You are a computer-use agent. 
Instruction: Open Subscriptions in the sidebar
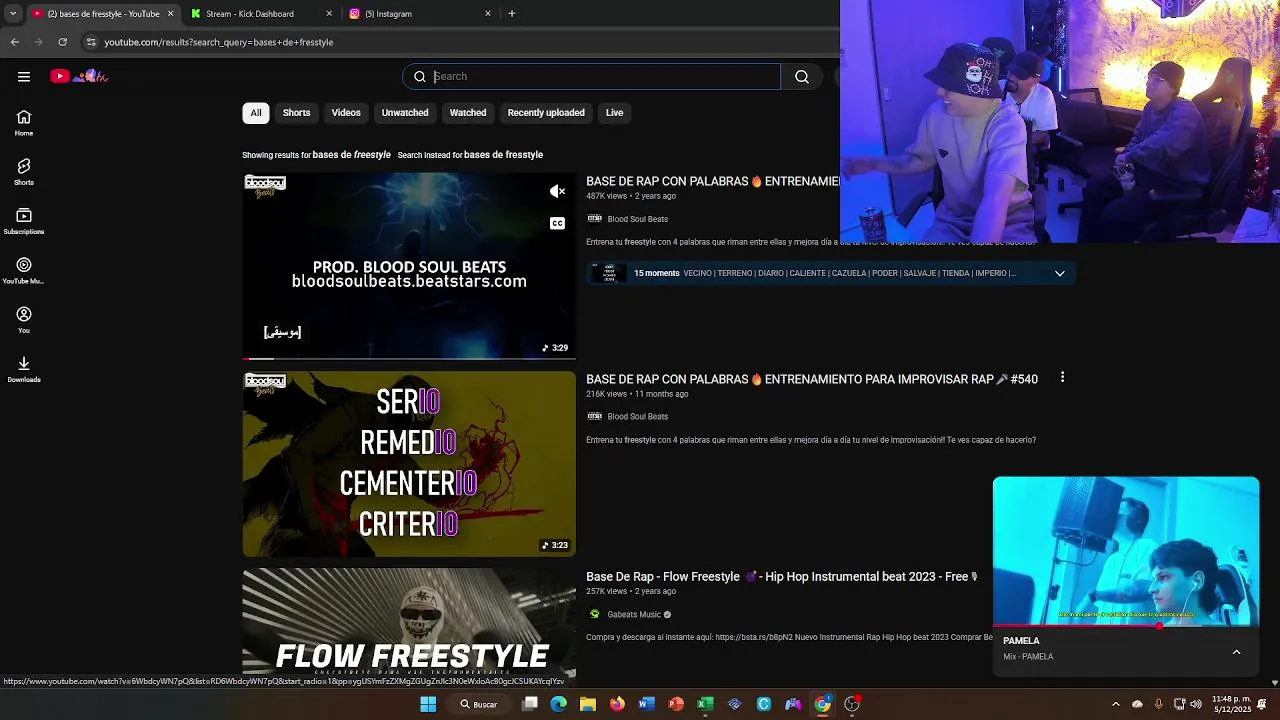[x=24, y=221]
